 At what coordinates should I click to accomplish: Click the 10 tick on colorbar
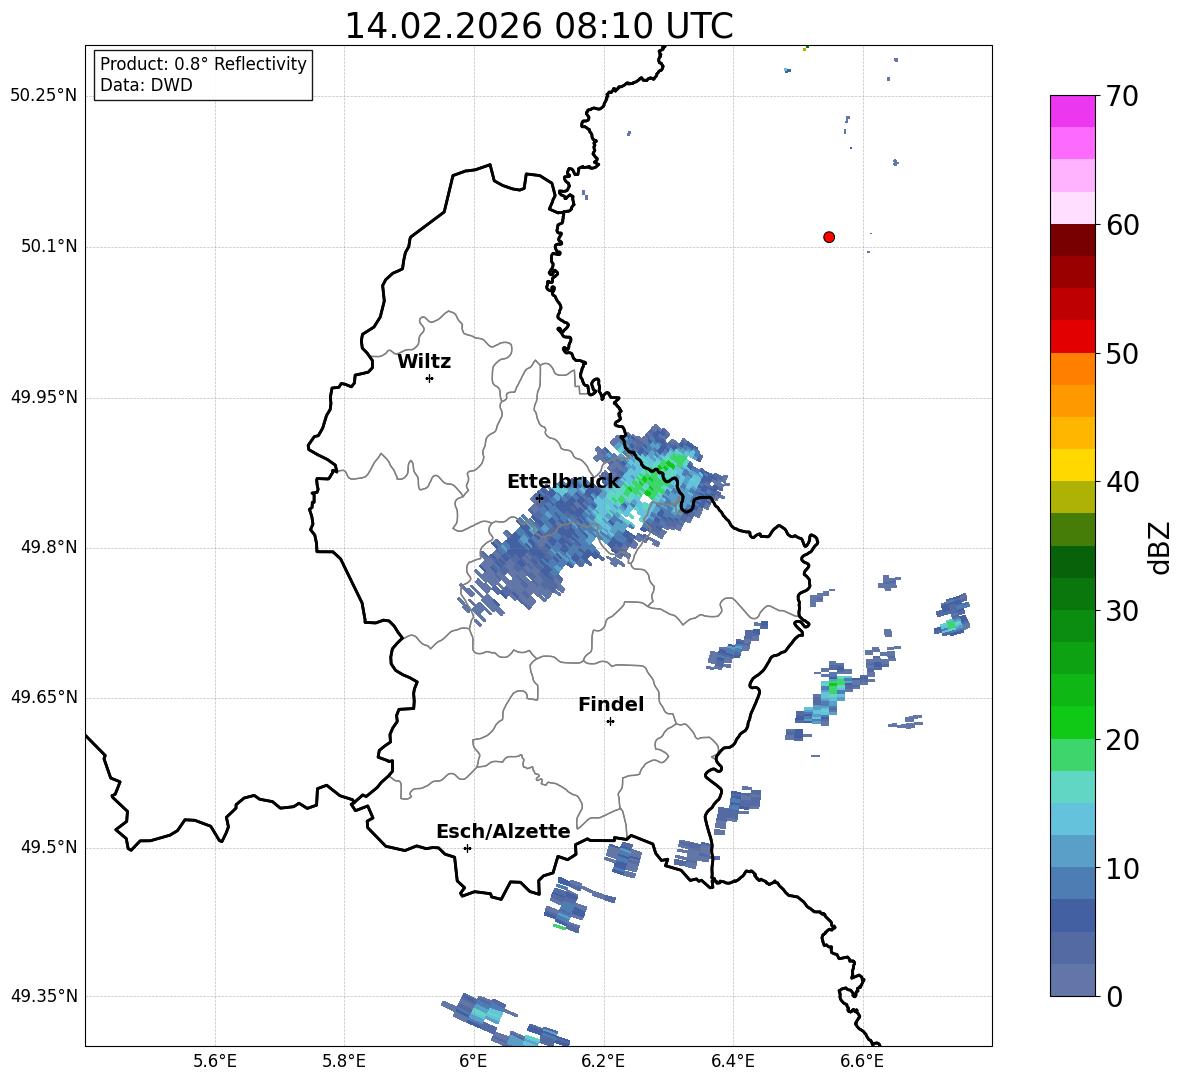click(x=1122, y=868)
